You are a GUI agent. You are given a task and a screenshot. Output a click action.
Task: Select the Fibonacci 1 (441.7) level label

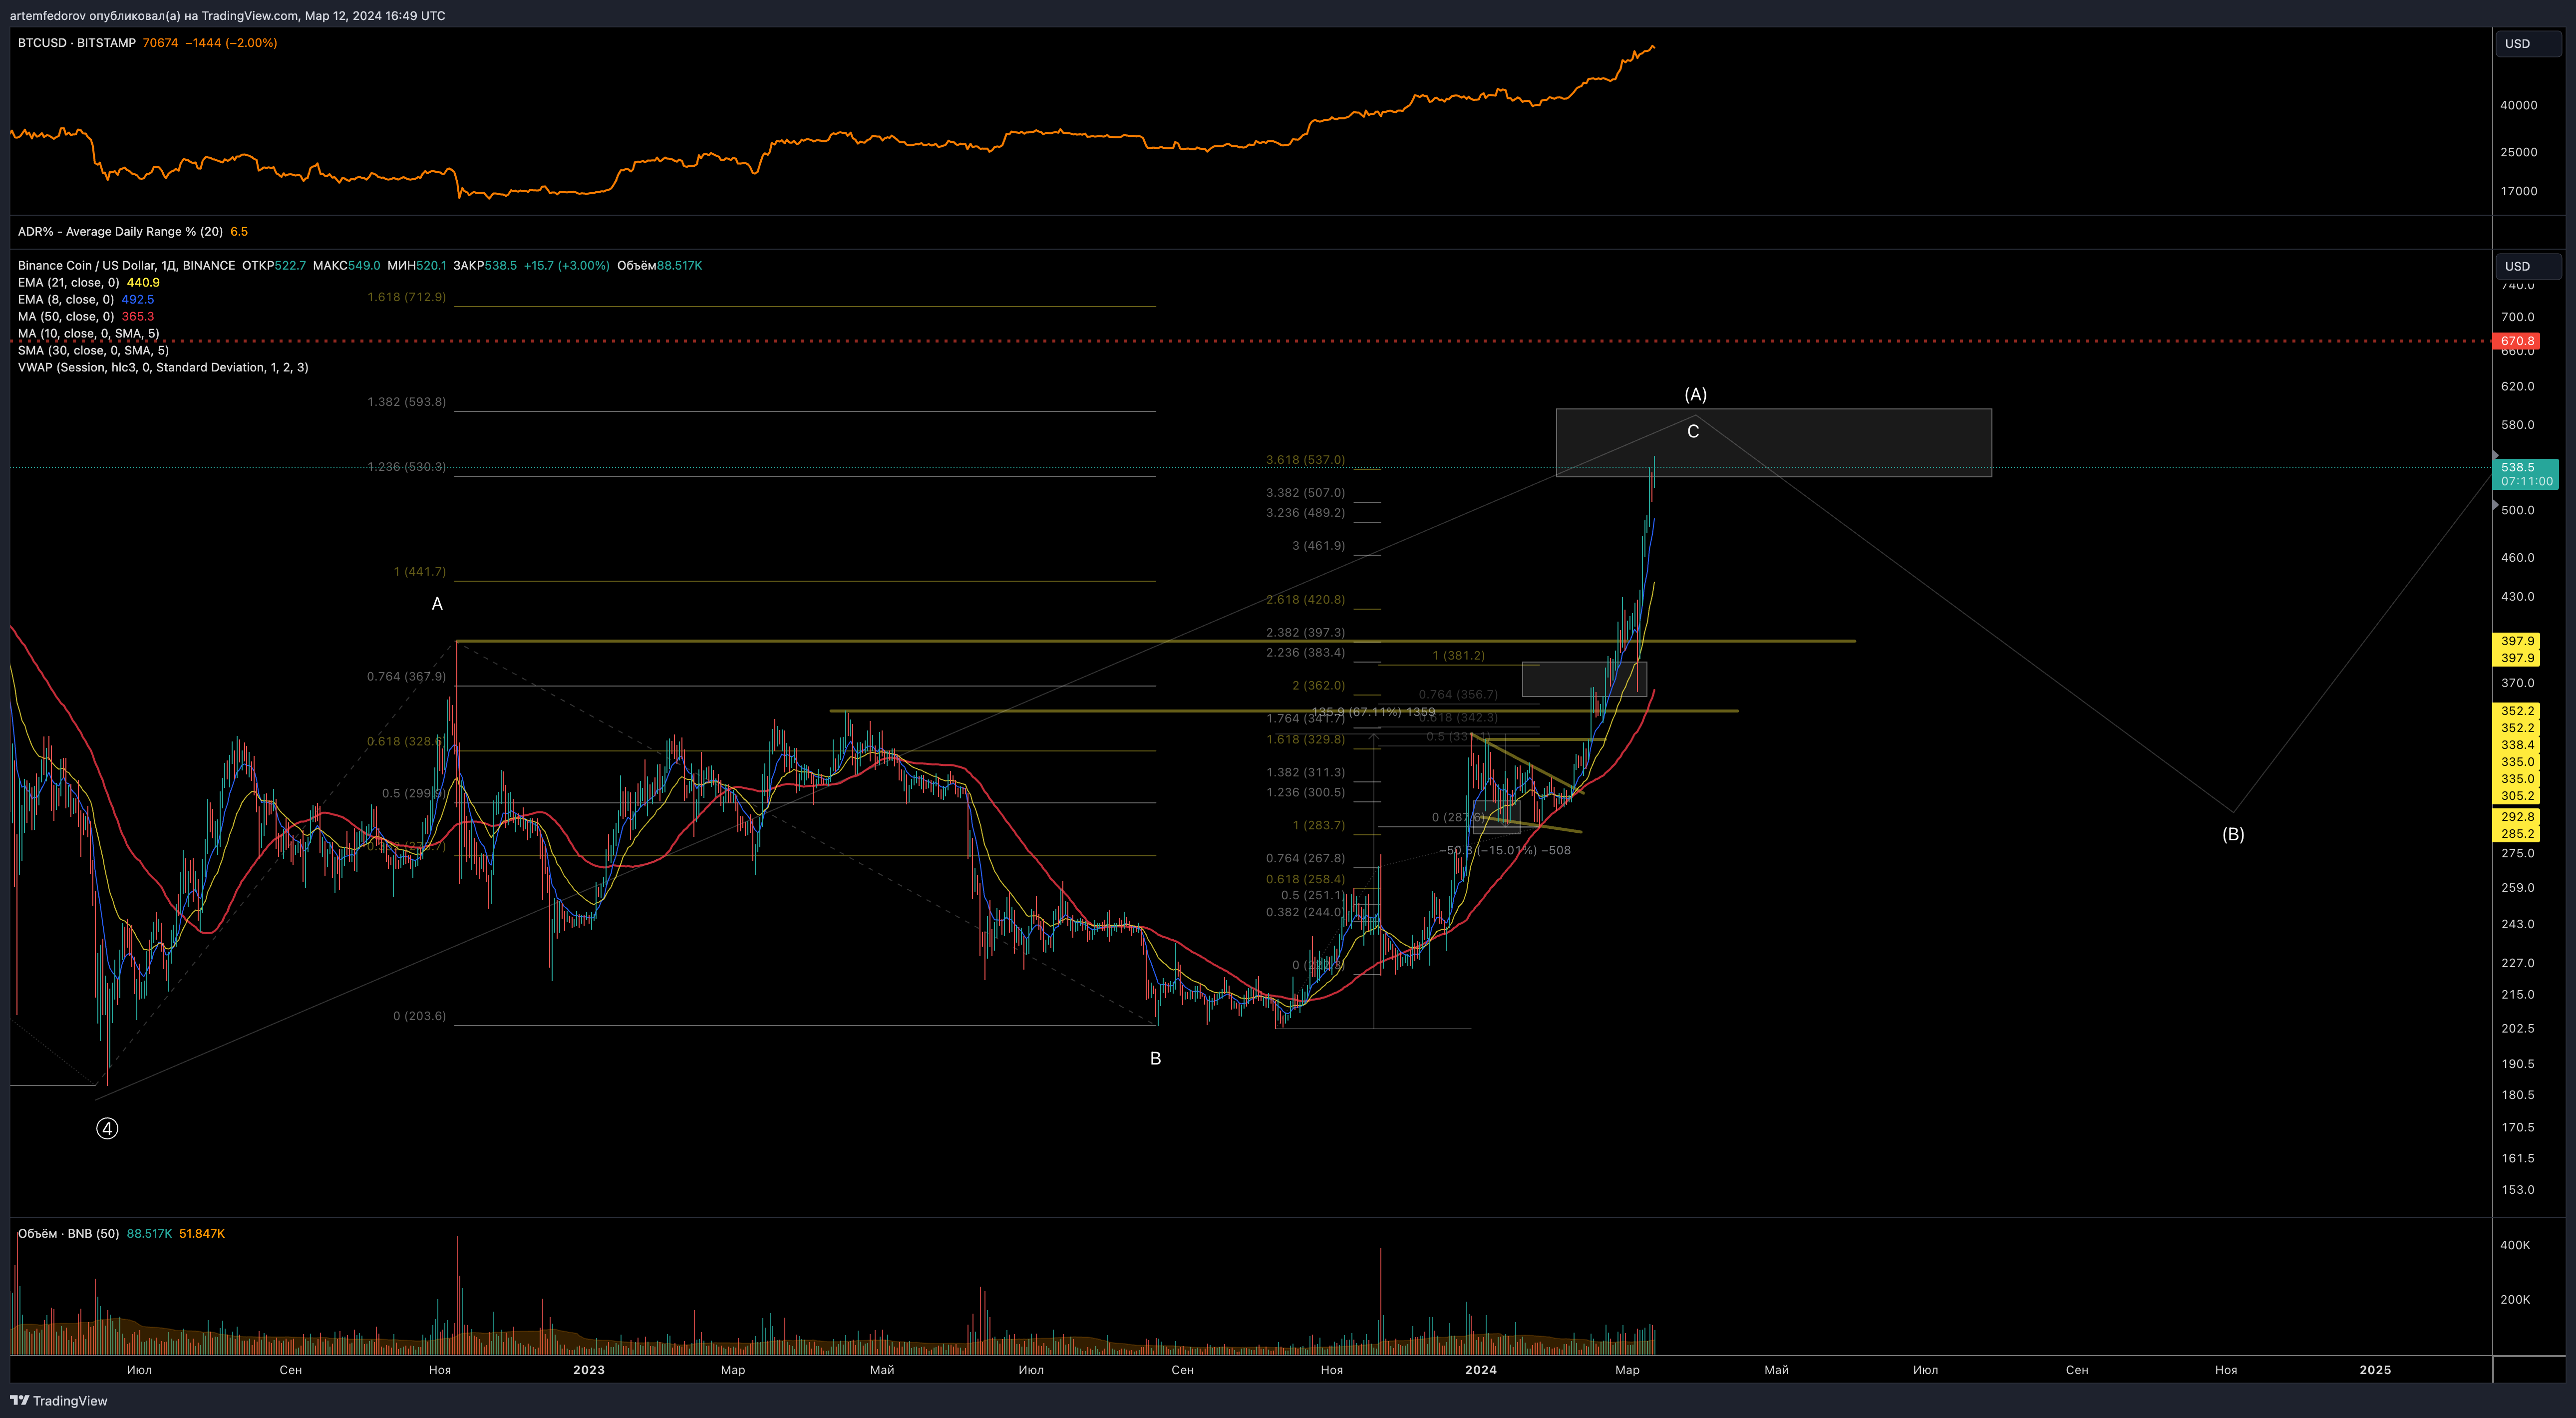click(420, 572)
